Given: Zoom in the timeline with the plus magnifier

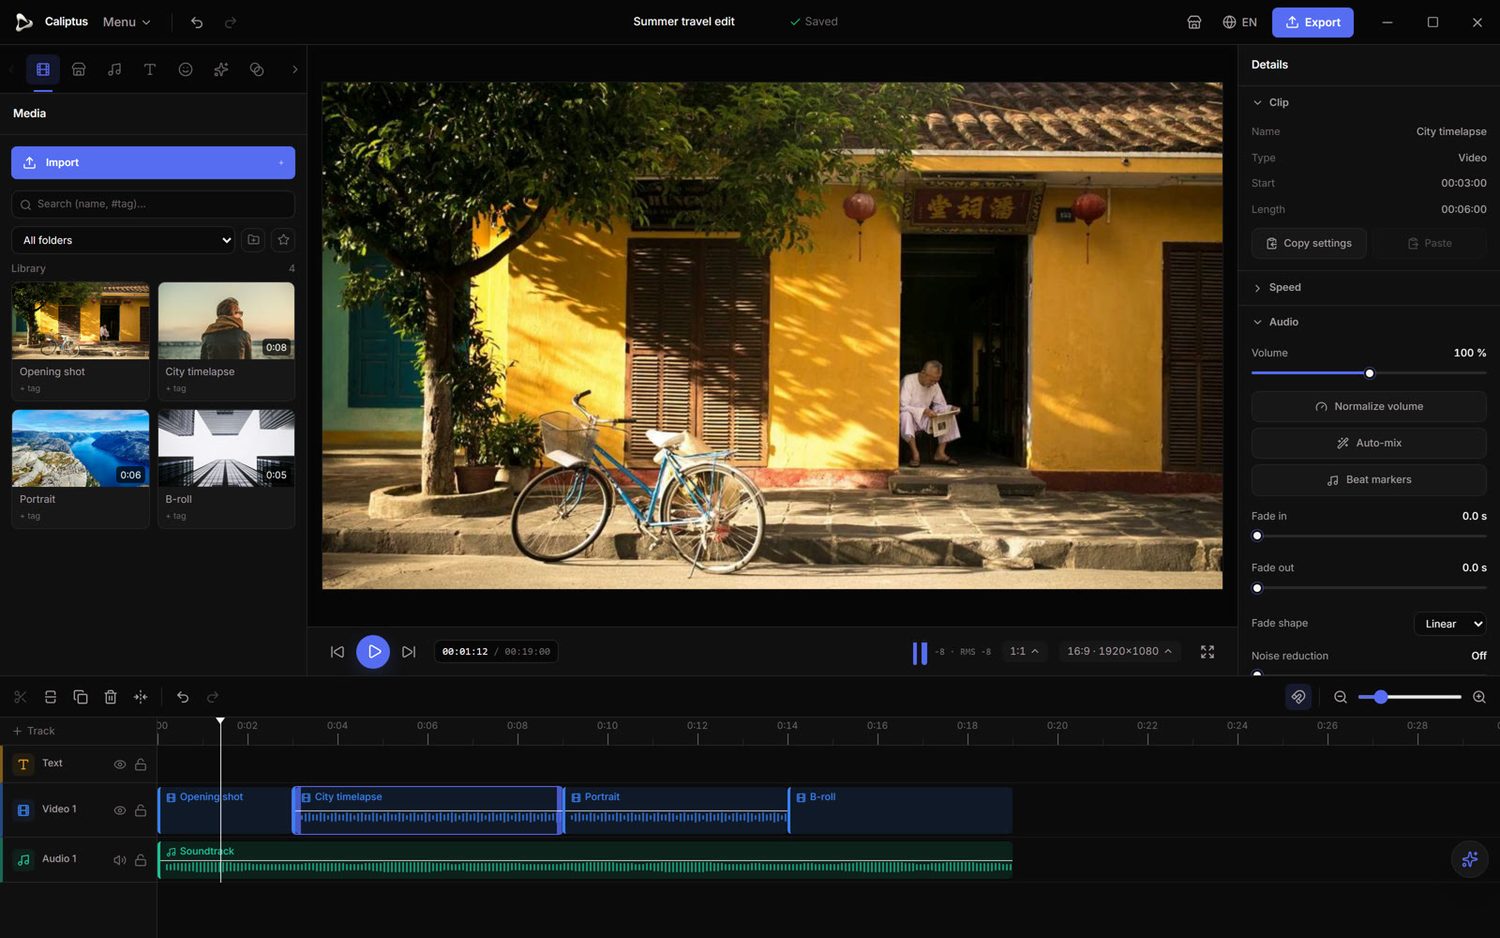Looking at the screenshot, I should (x=1479, y=697).
